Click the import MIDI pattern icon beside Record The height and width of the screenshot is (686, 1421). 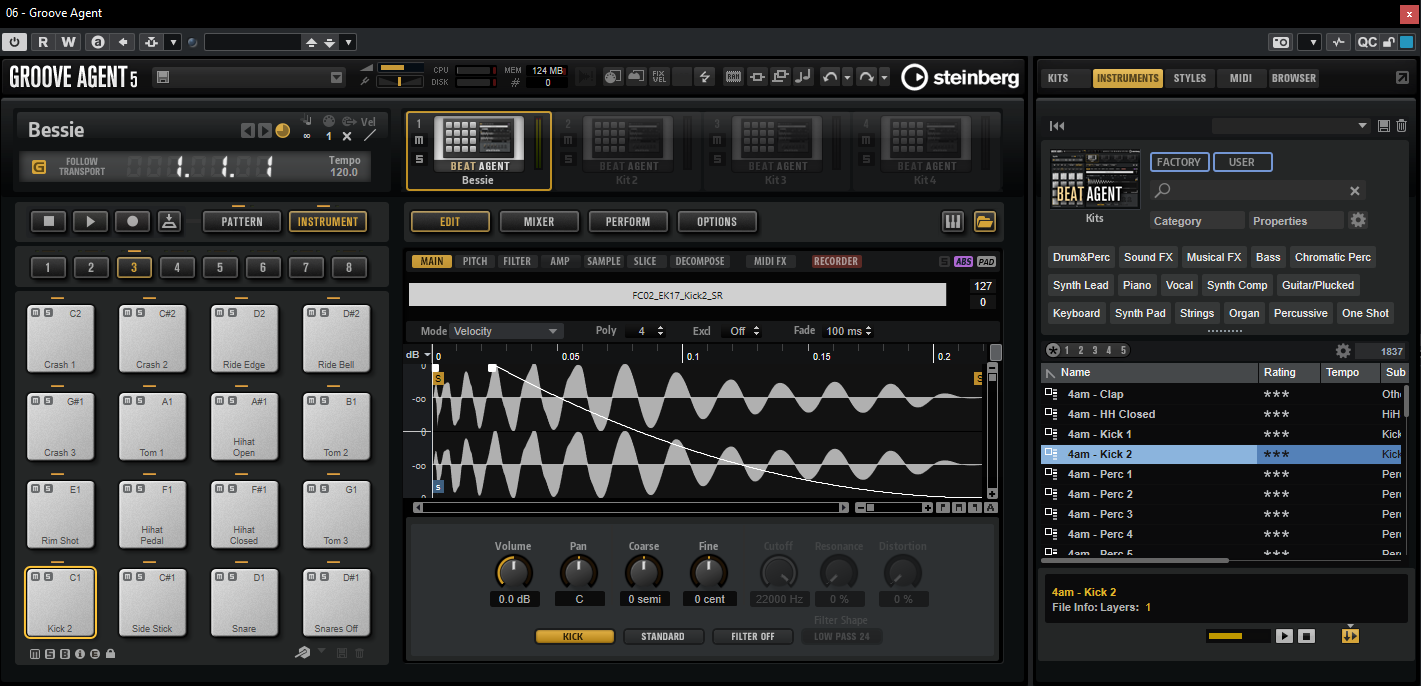[x=169, y=221]
